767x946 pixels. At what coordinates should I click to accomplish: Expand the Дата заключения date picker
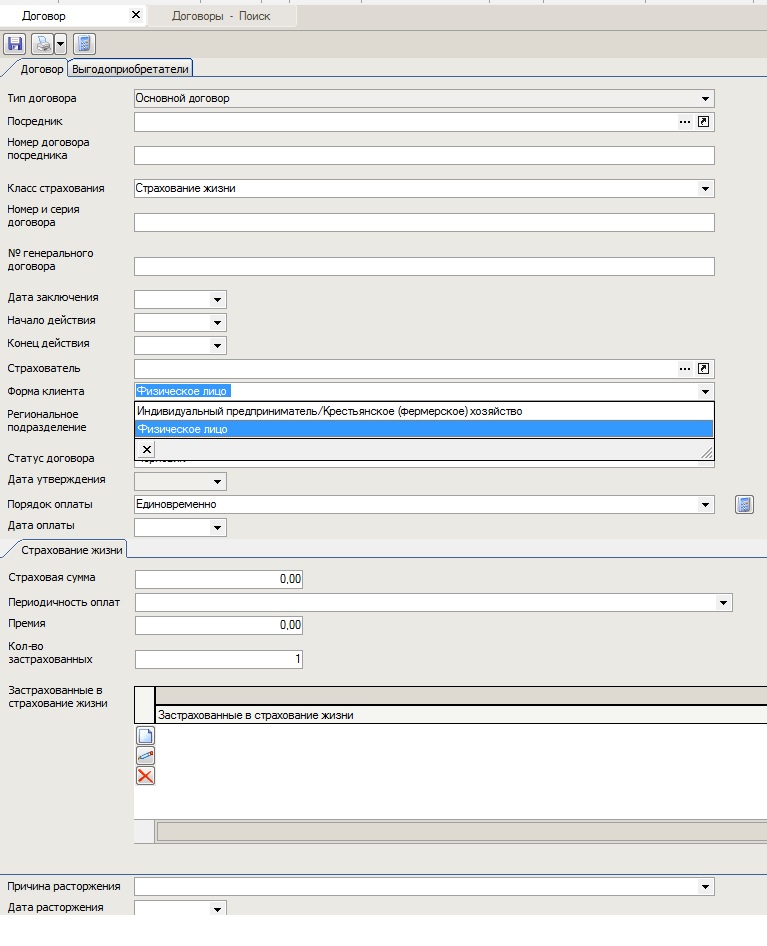click(217, 299)
